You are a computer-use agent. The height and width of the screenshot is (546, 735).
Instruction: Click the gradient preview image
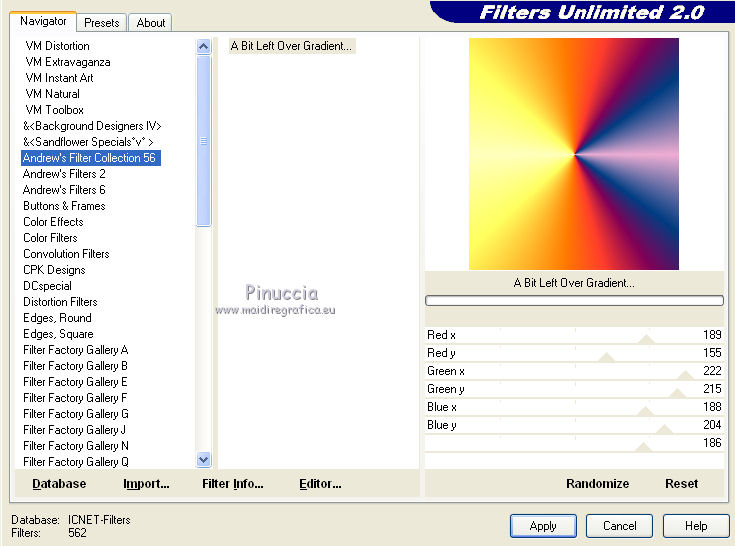[574, 154]
